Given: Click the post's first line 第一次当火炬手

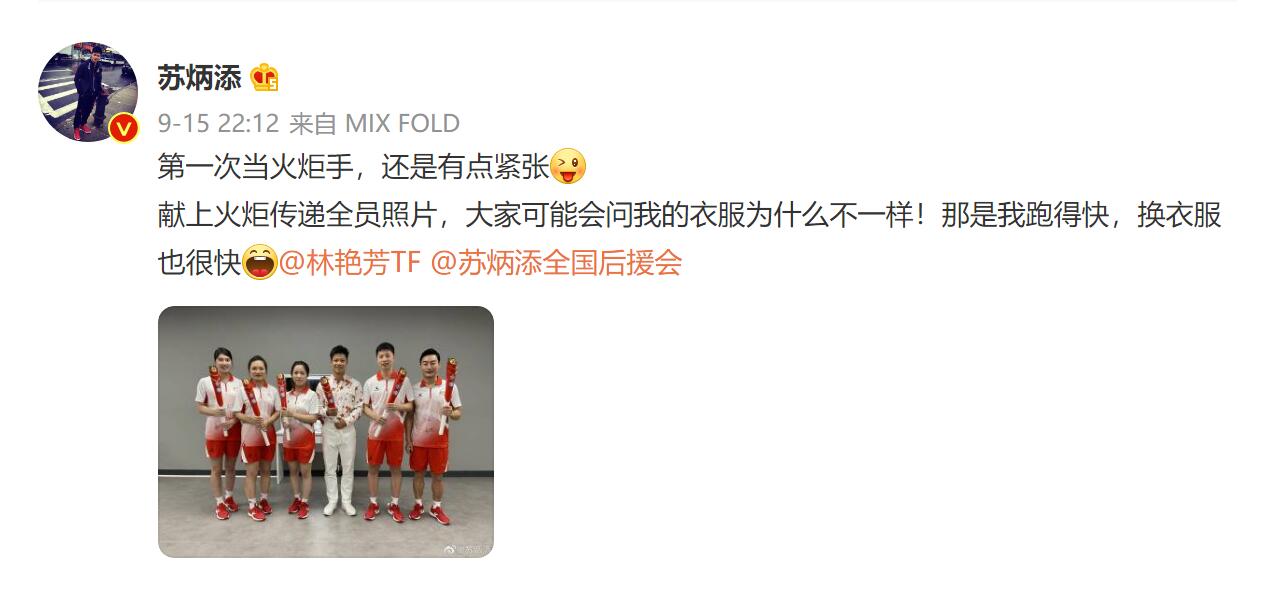Looking at the screenshot, I should 256,166.
